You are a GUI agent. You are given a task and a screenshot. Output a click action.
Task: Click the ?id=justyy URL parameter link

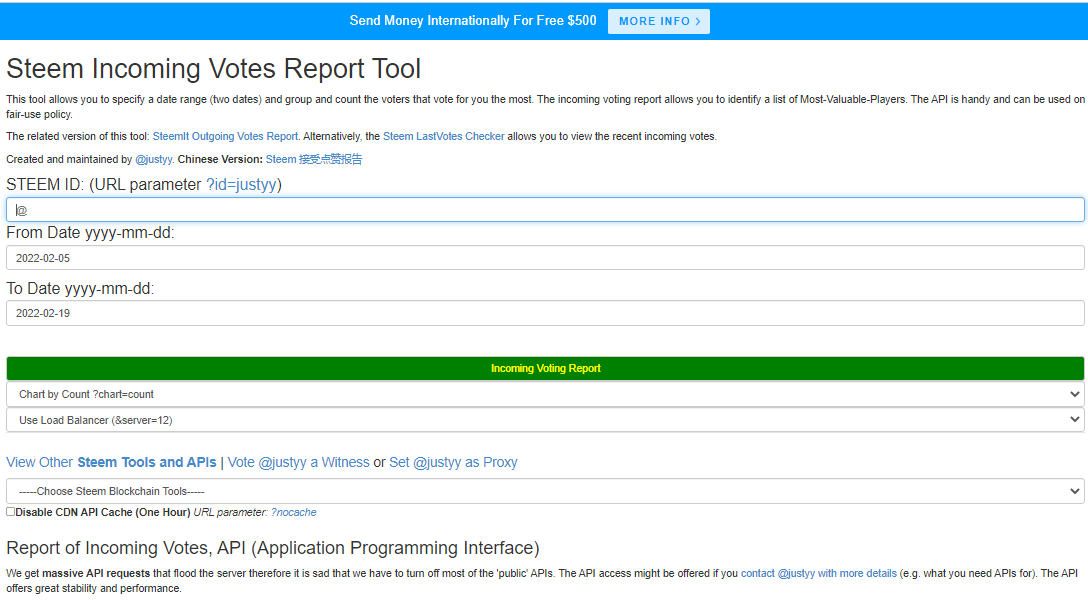(x=241, y=185)
